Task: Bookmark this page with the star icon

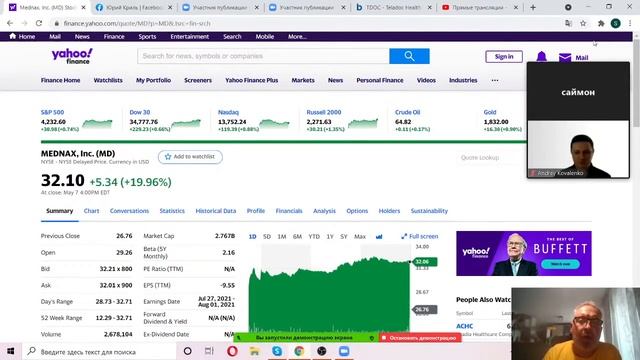Action: point(583,23)
